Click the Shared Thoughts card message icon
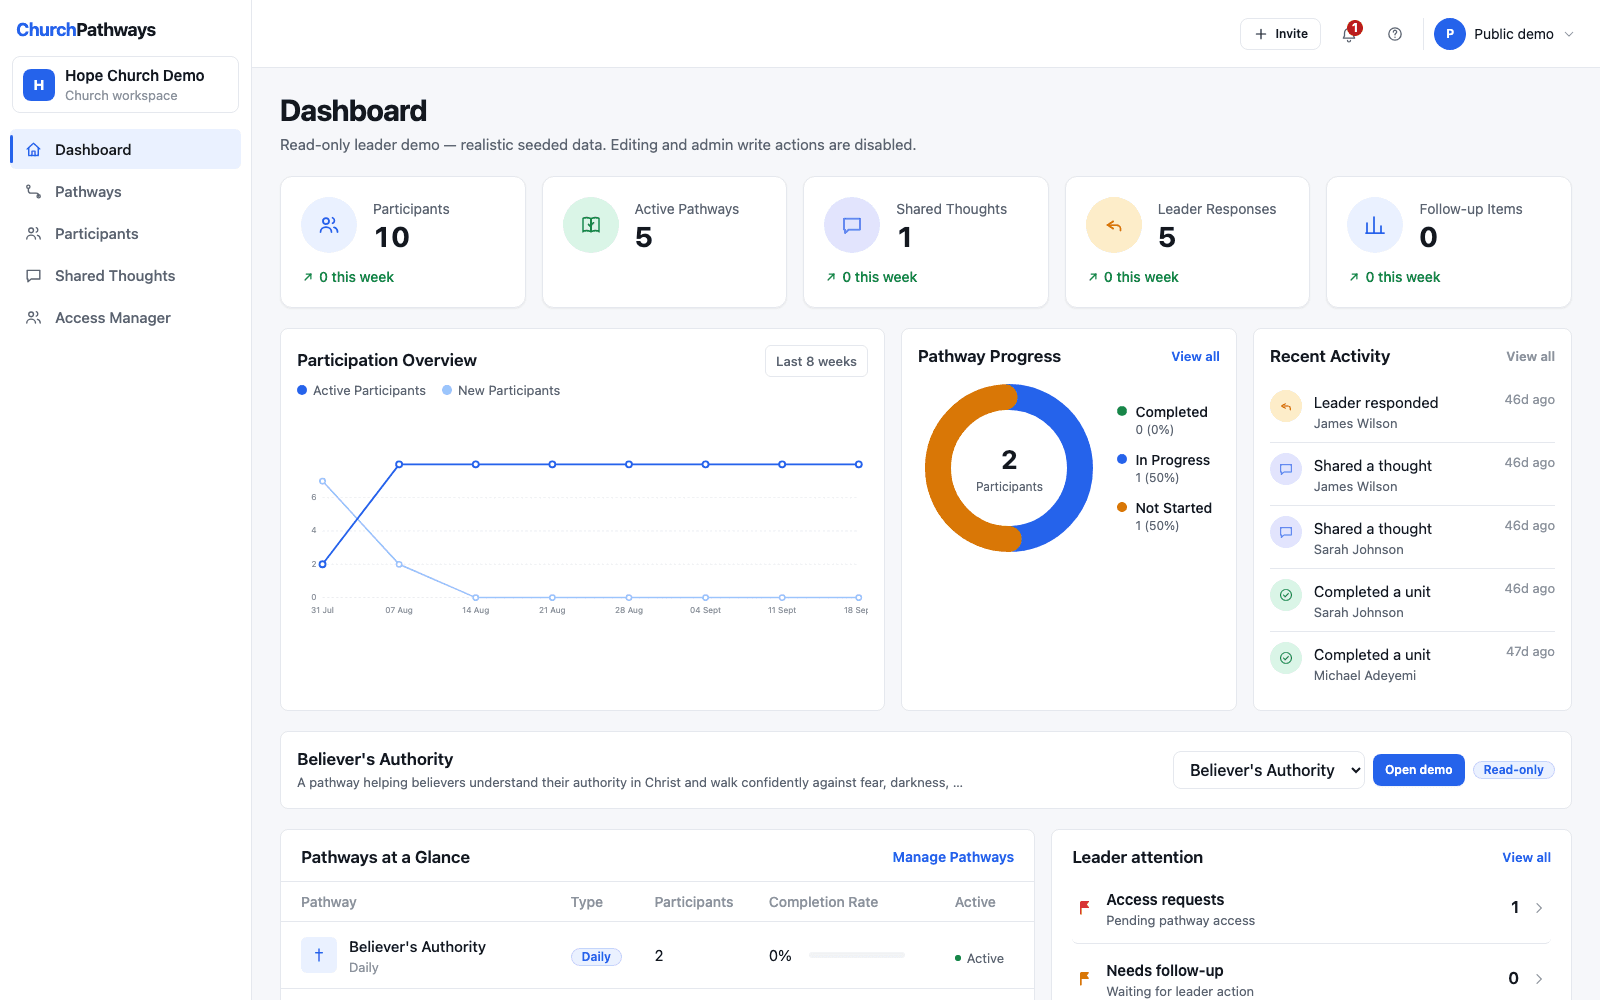Image resolution: width=1600 pixels, height=1000 pixels. (x=852, y=226)
